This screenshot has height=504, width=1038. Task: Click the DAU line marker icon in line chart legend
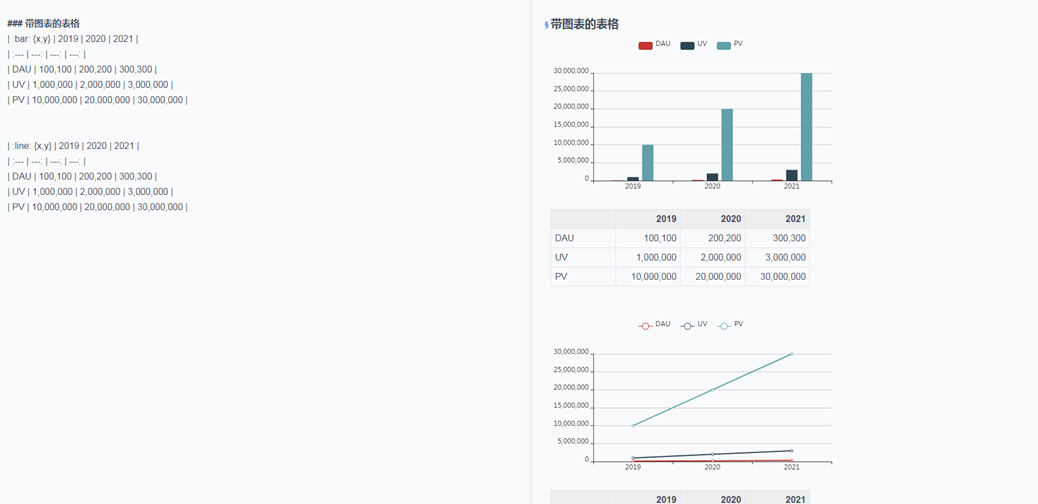pyautogui.click(x=645, y=325)
